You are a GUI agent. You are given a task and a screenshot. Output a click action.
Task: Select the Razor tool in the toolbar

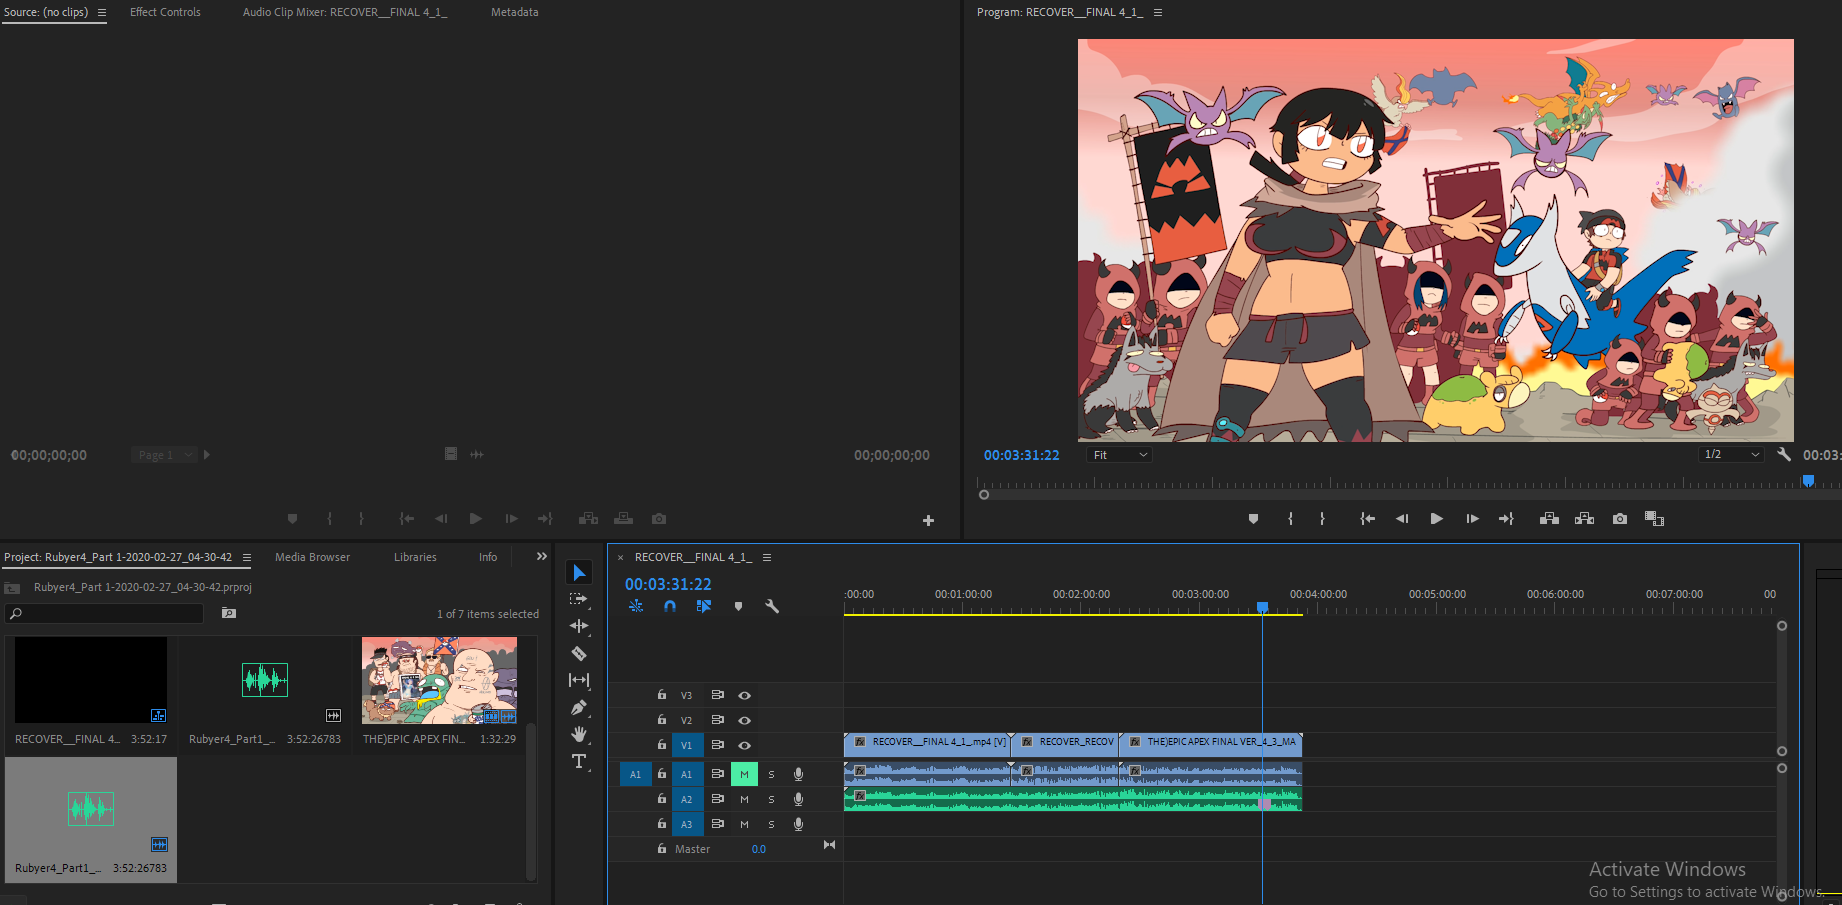579,654
